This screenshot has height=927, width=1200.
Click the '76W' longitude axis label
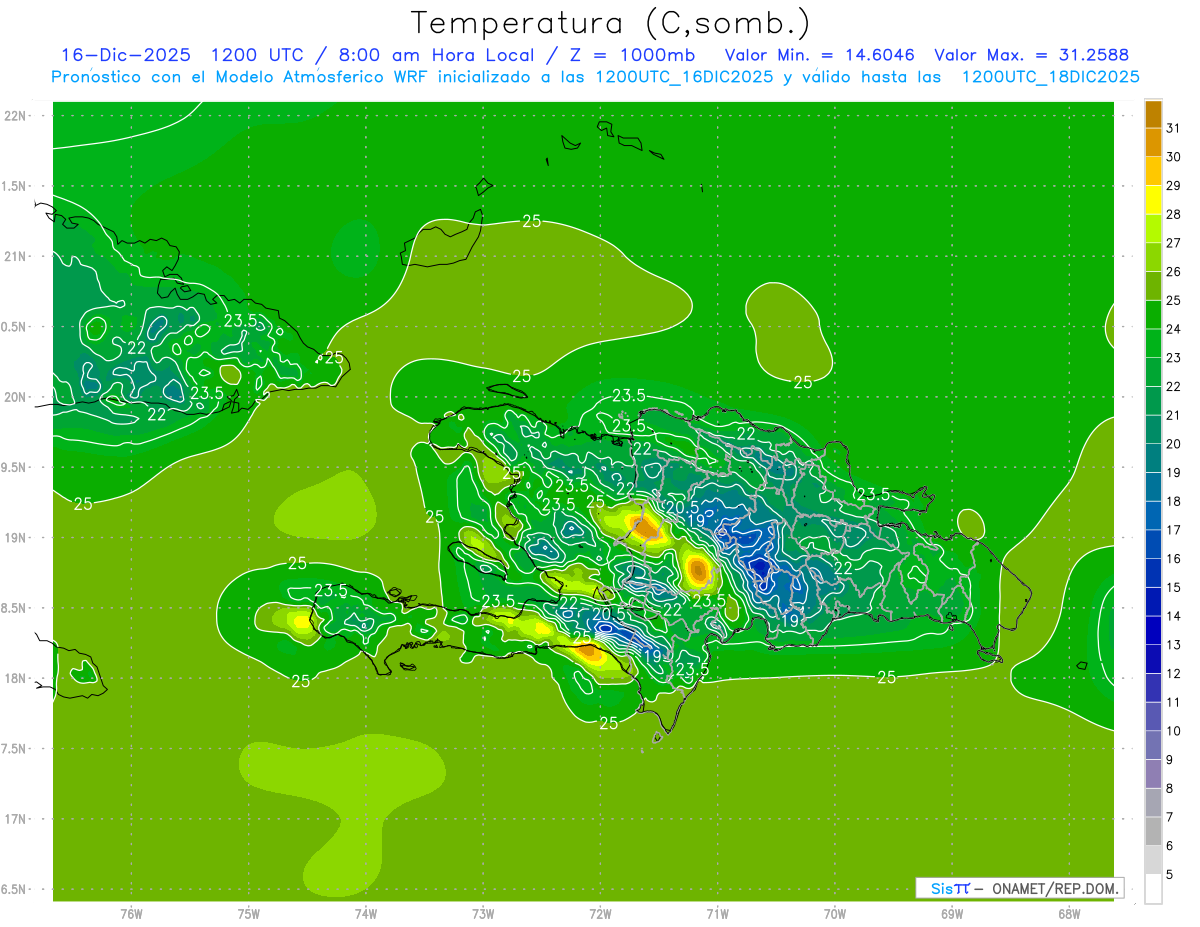[131, 913]
